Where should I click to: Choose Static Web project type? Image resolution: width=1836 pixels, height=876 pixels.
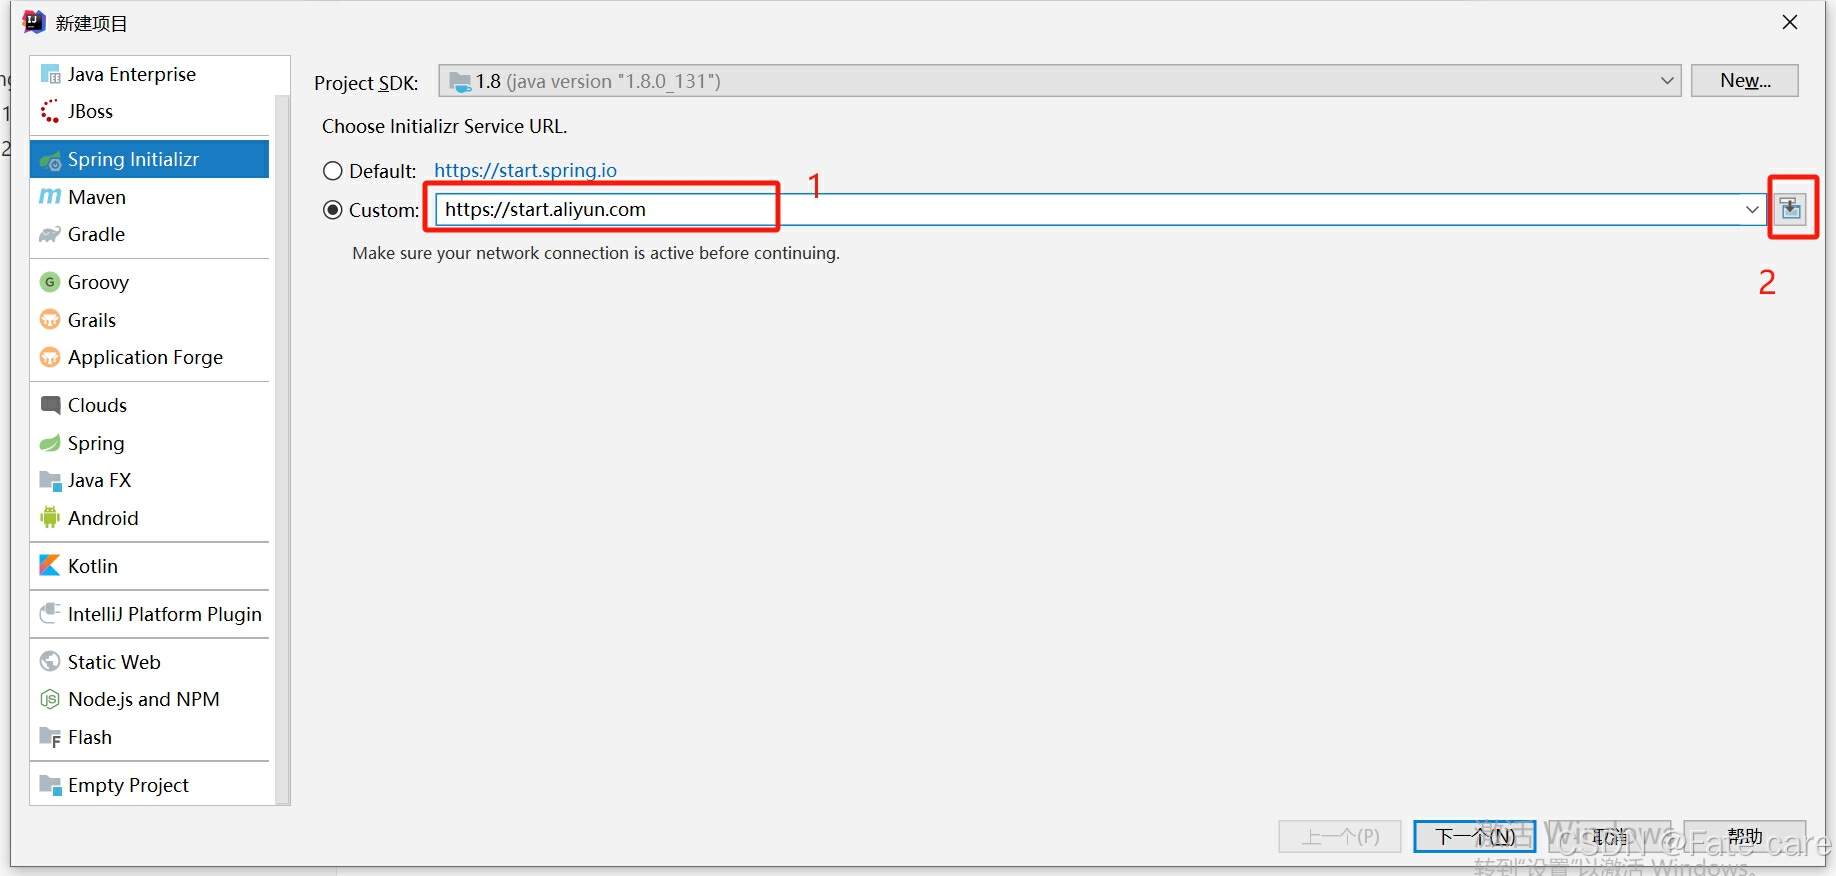pyautogui.click(x=150, y=662)
